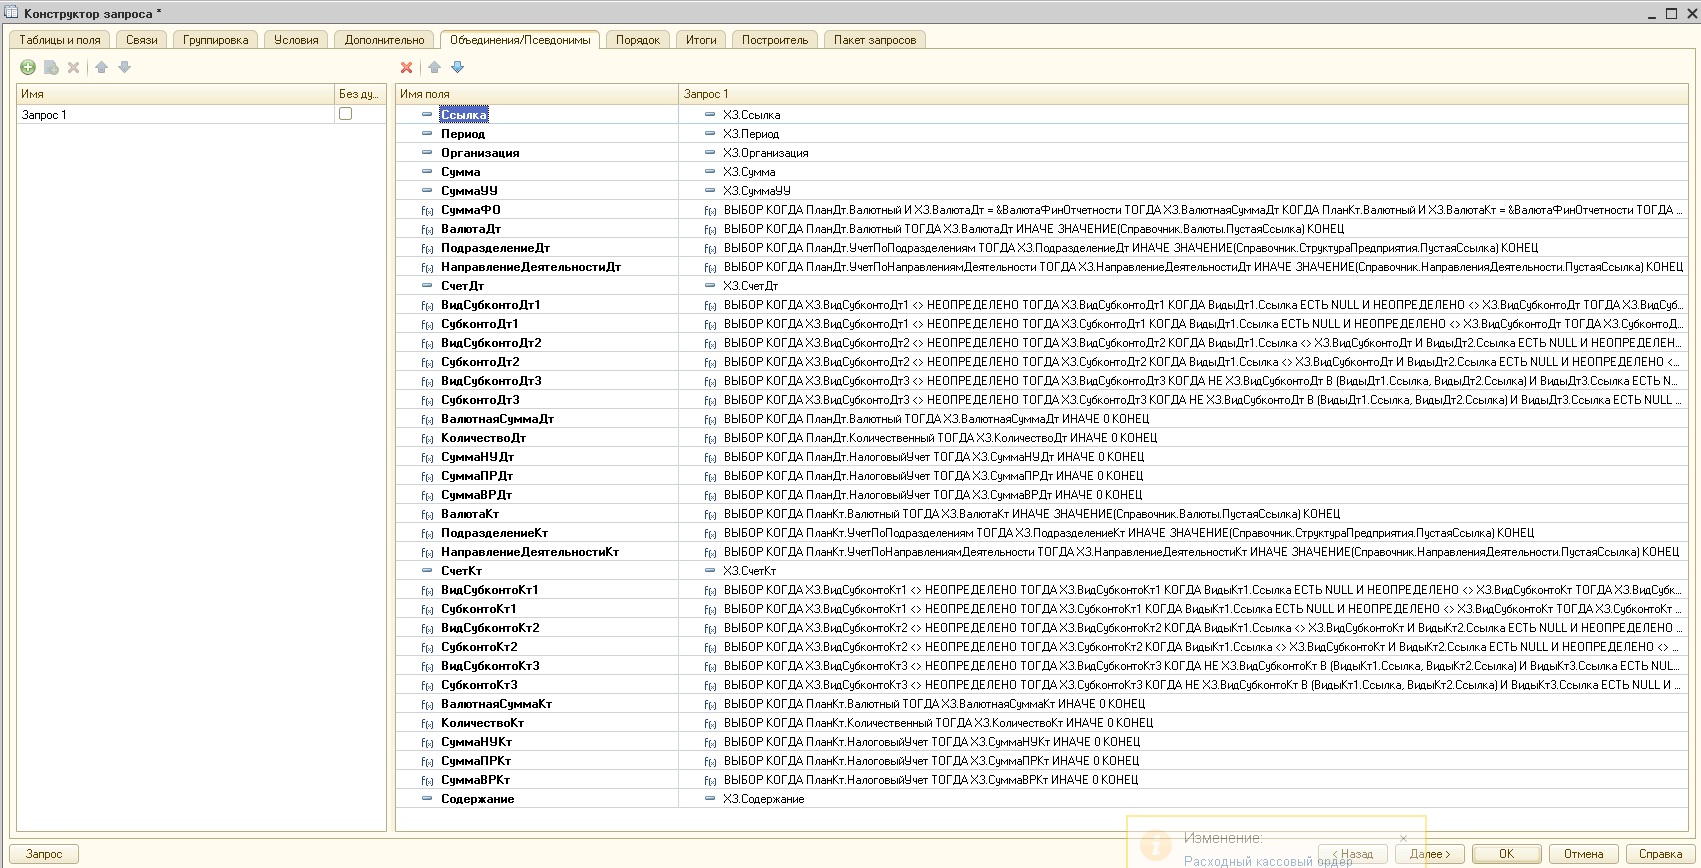
Task: Click the Х3.Период cell
Action: click(x=751, y=134)
